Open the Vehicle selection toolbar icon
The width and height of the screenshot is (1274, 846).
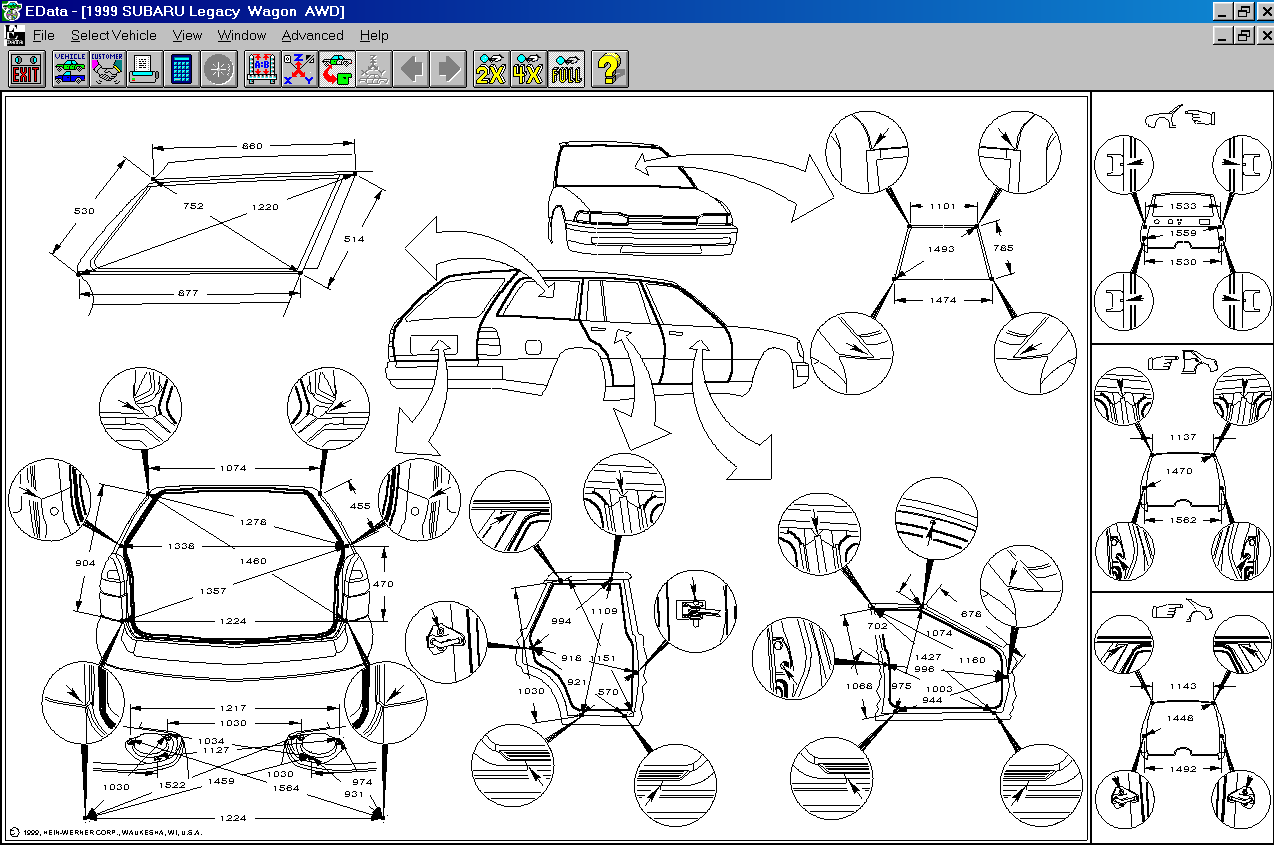70,69
